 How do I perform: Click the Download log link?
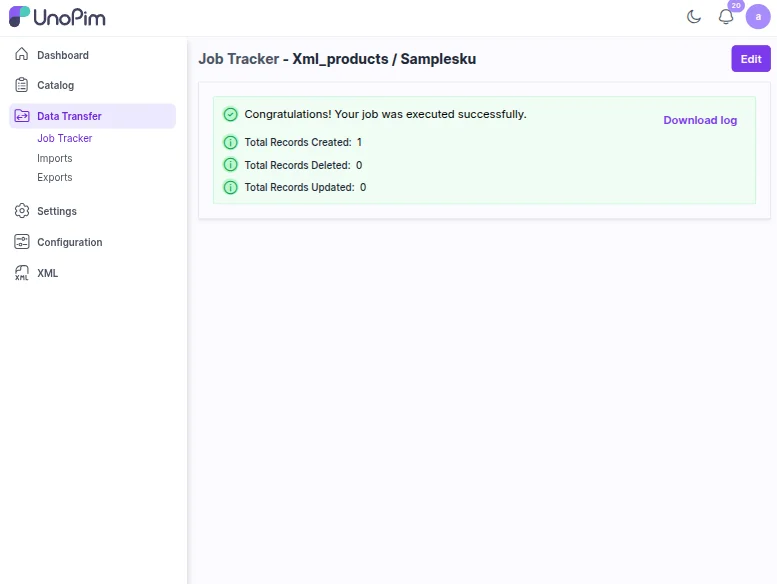(x=700, y=120)
